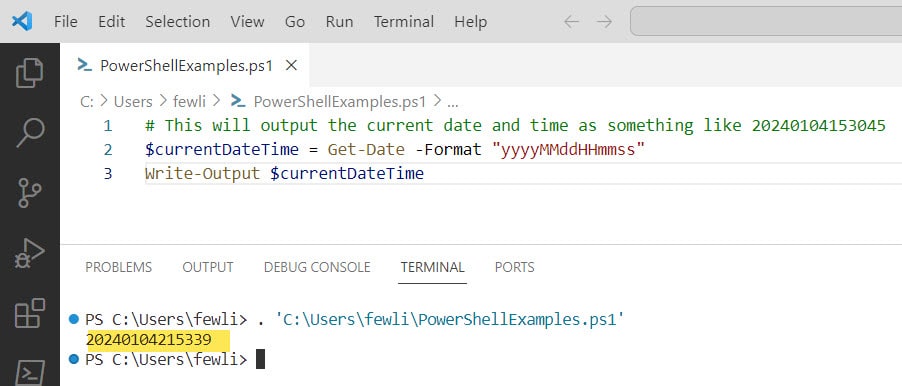The height and width of the screenshot is (386, 902).
Task: Click the blue command marker beside the script command
Action: 73,319
